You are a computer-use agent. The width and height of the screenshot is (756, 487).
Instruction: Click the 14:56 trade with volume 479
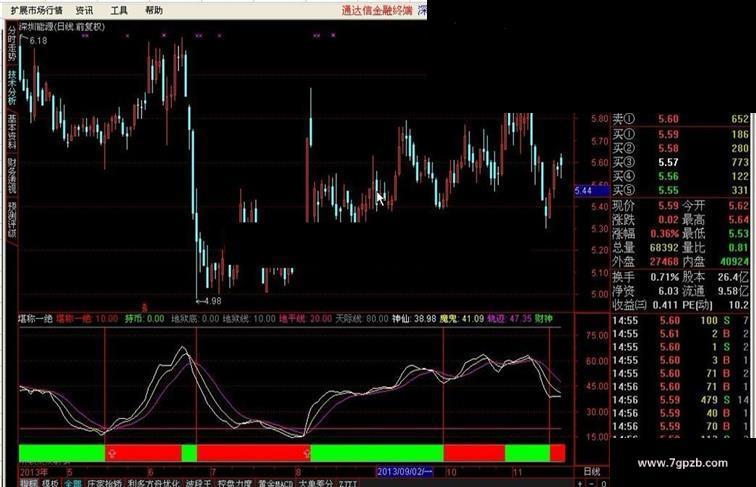click(x=680, y=400)
